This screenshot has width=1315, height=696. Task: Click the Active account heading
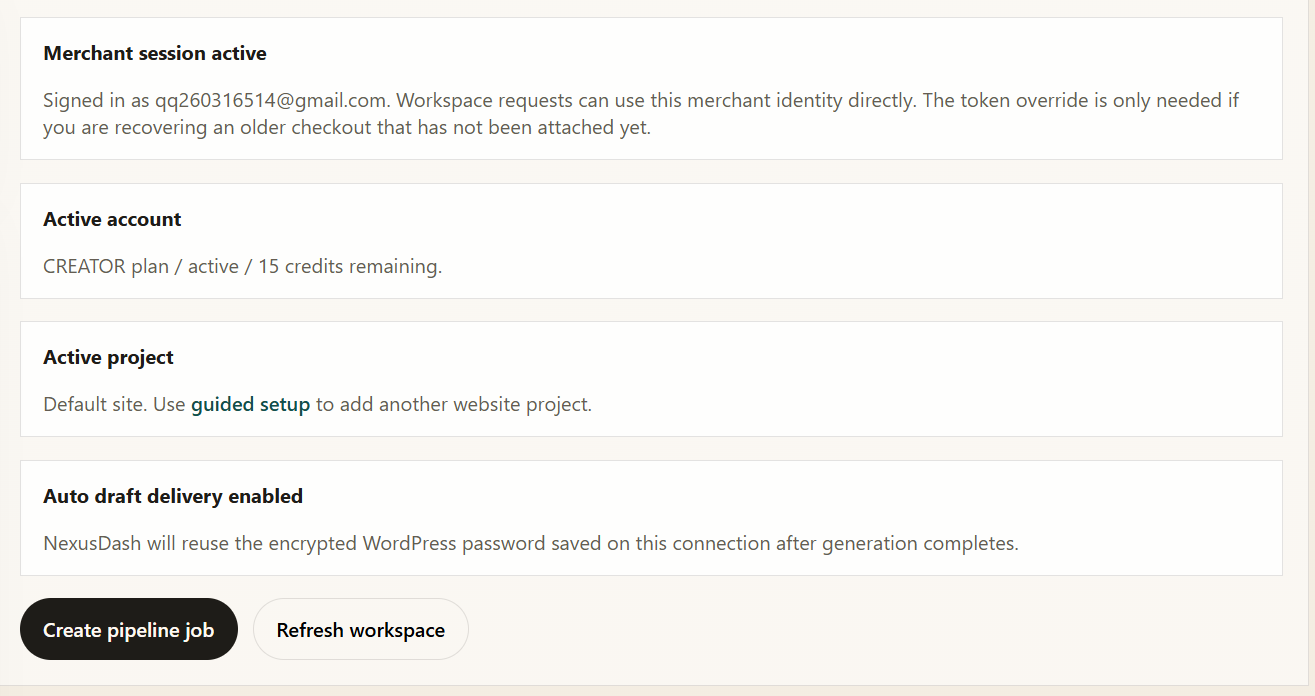pyautogui.click(x=112, y=219)
